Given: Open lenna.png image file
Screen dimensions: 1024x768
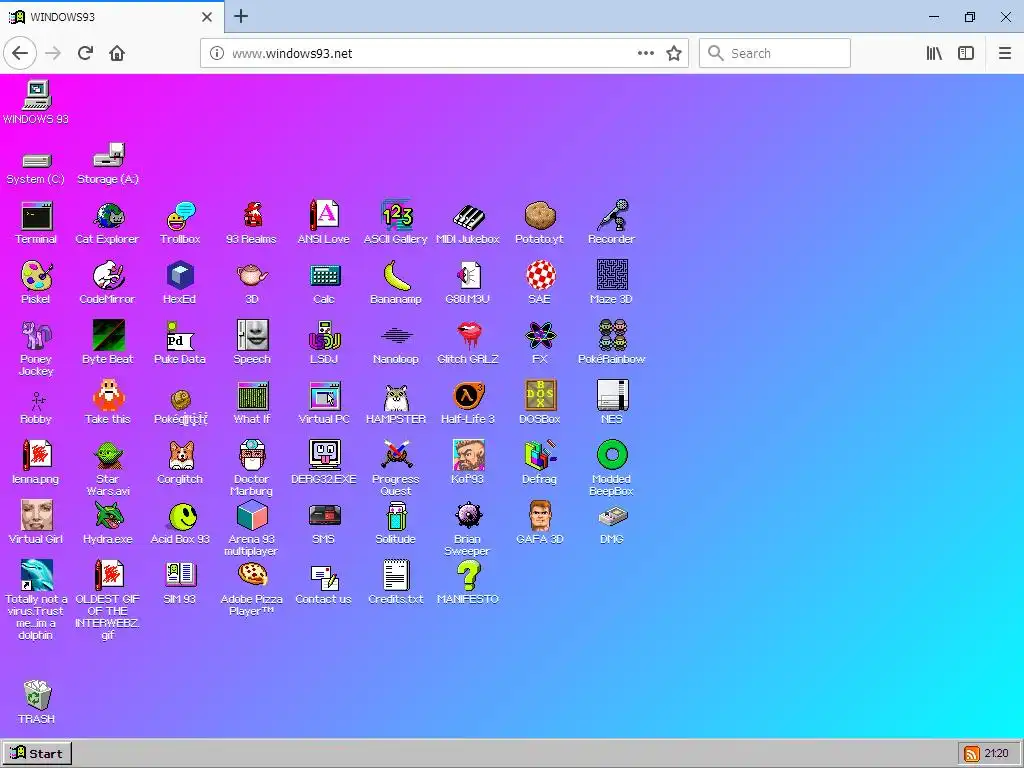Looking at the screenshot, I should tap(37, 455).
